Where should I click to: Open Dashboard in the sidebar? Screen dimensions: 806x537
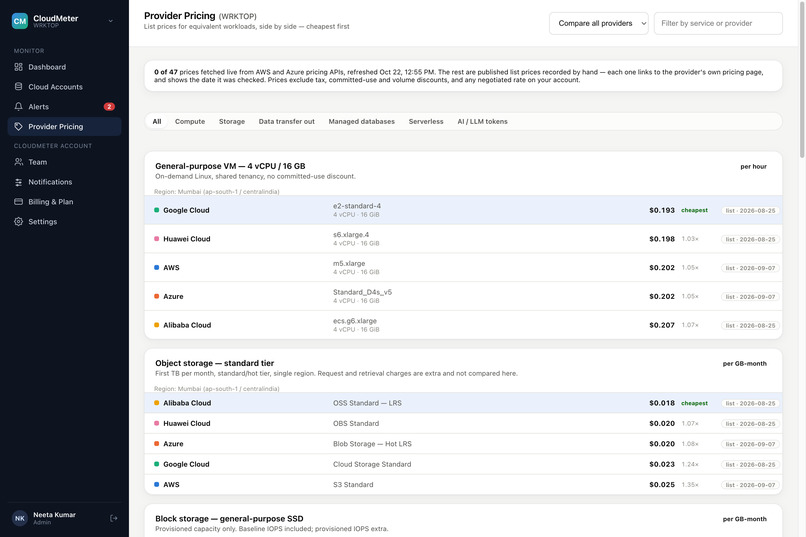[x=64, y=67]
